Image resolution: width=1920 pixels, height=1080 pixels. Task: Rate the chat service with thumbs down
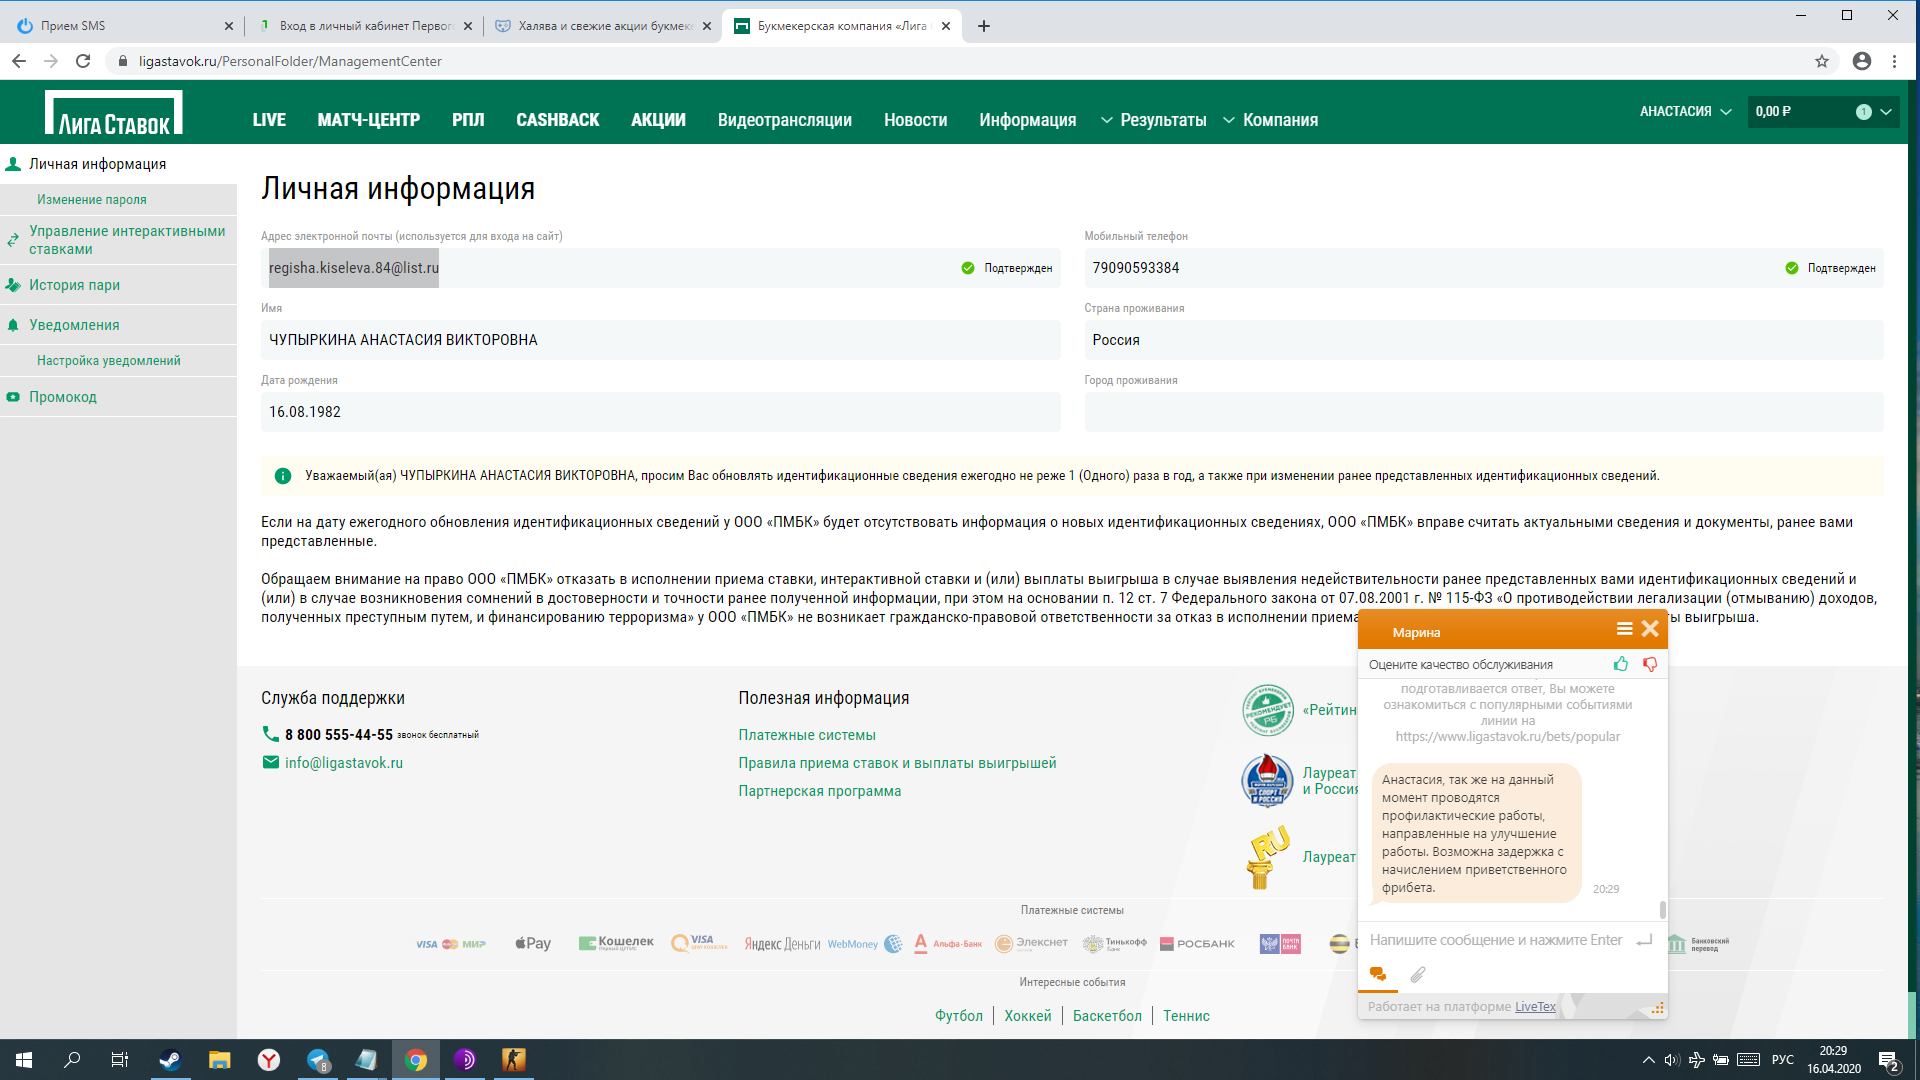(x=1650, y=664)
